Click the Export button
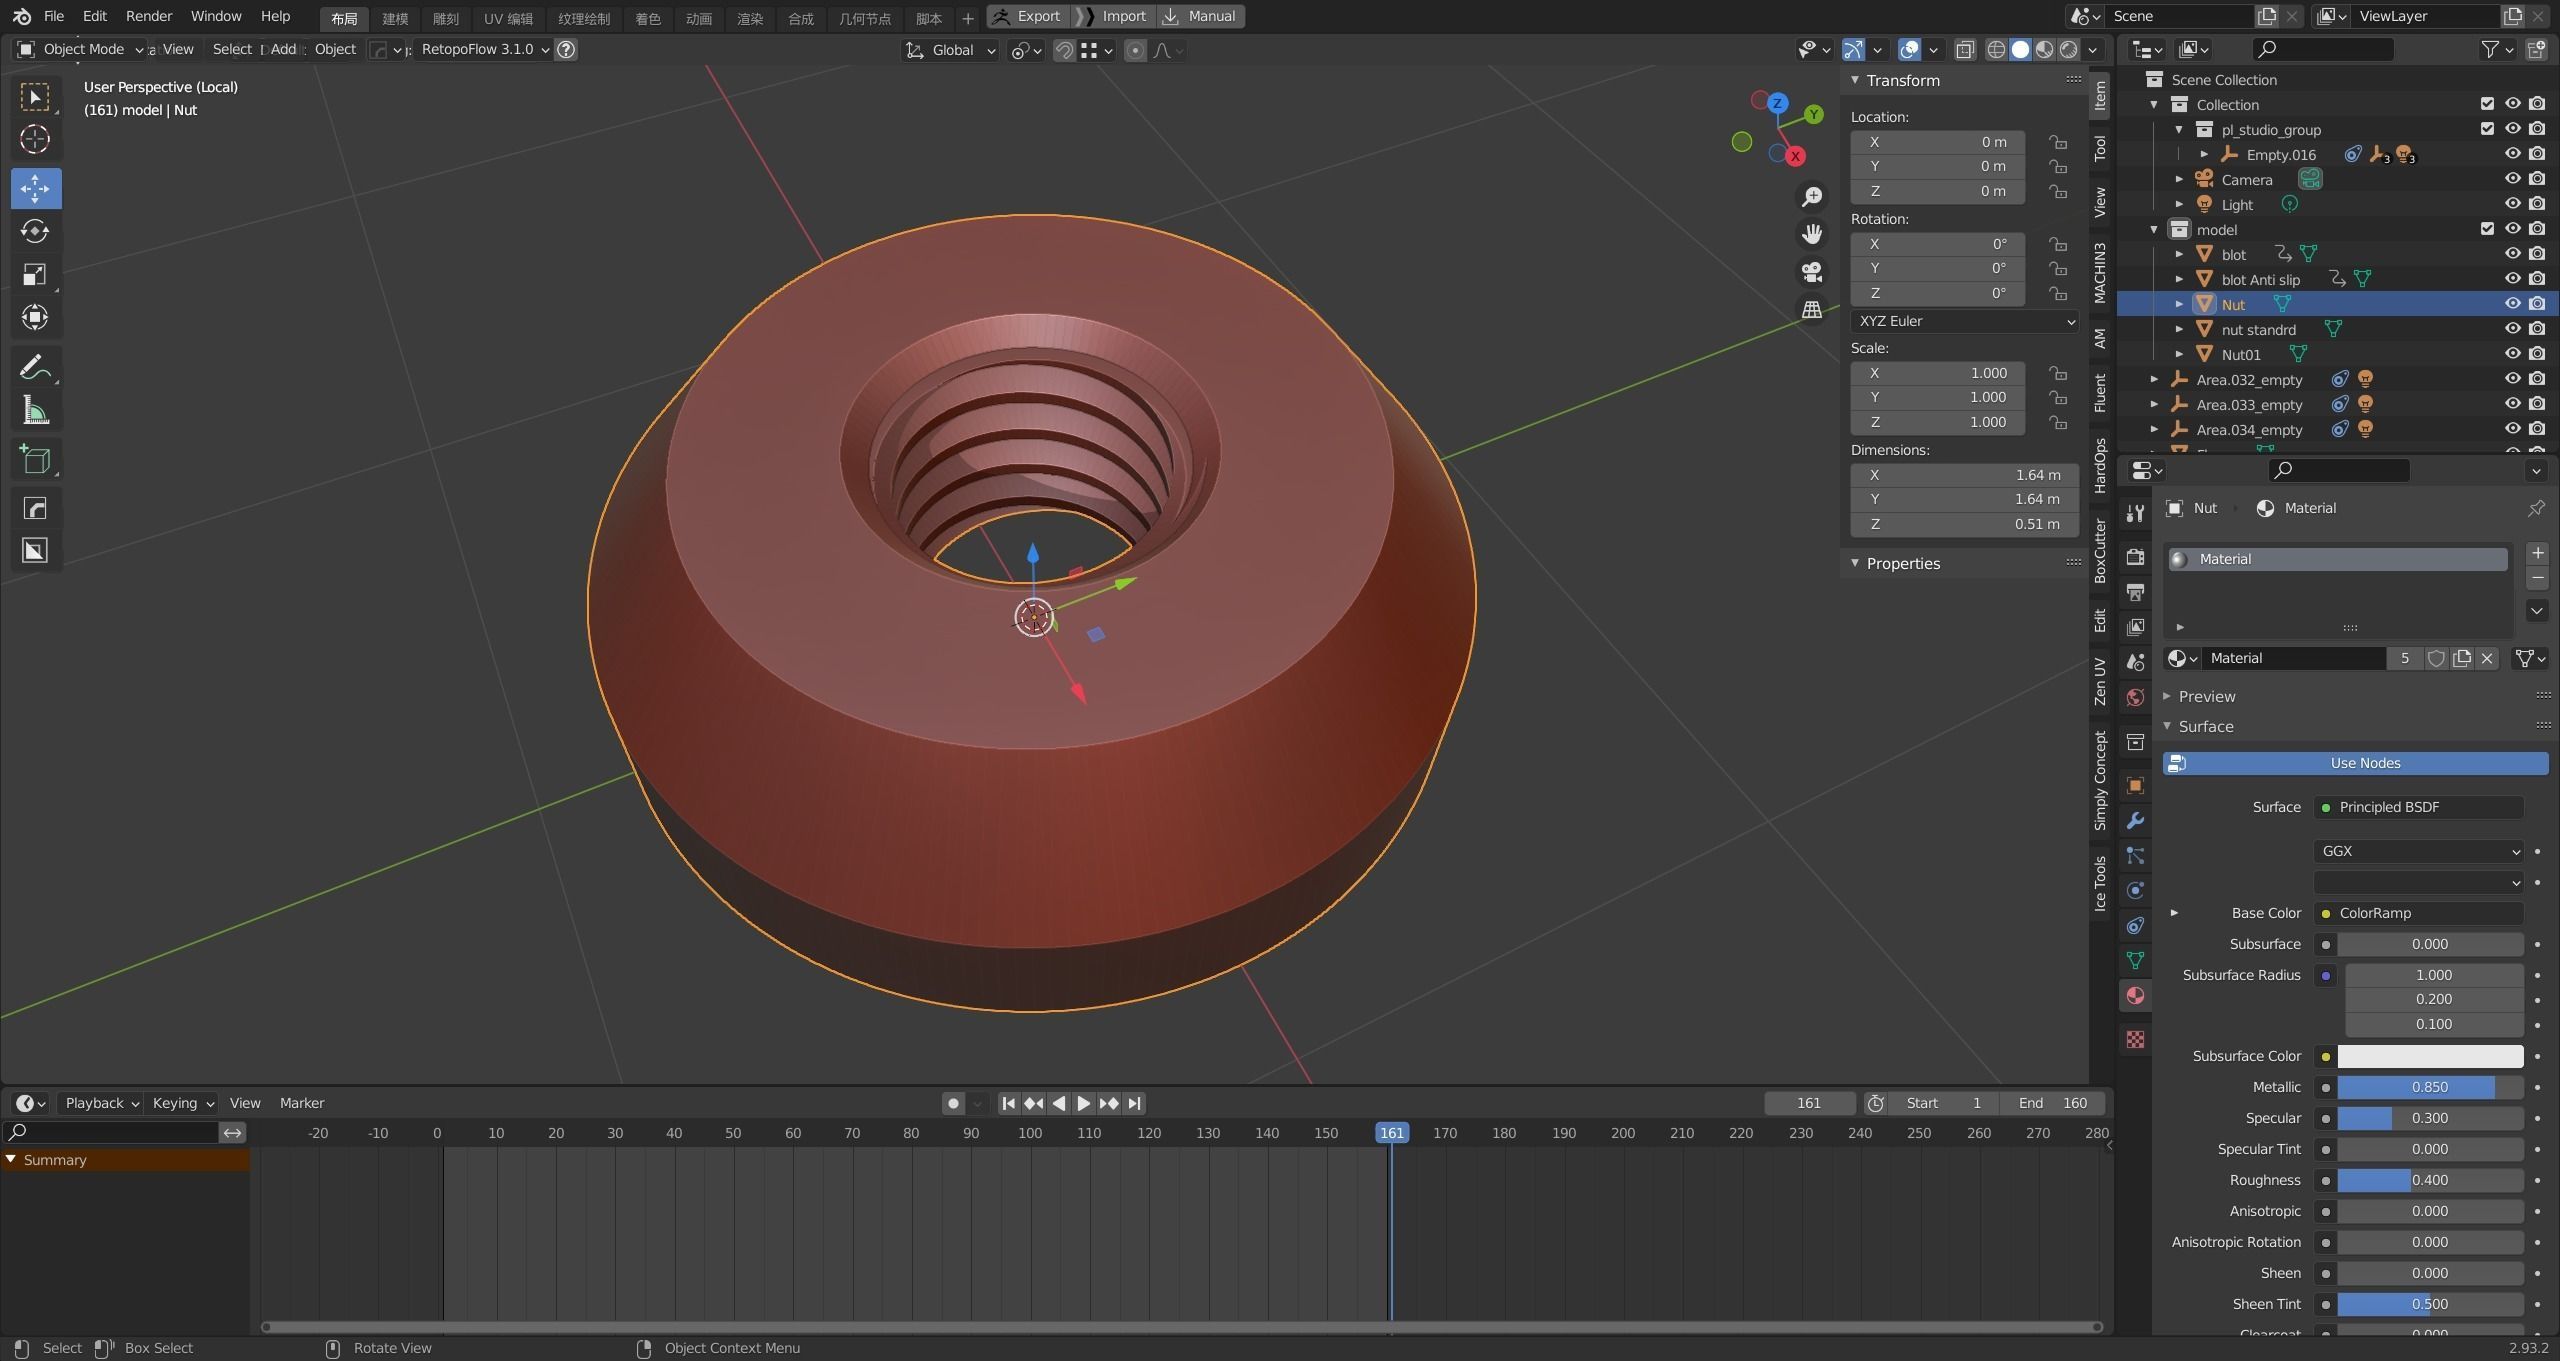The height and width of the screenshot is (1361, 2560). tap(1028, 16)
